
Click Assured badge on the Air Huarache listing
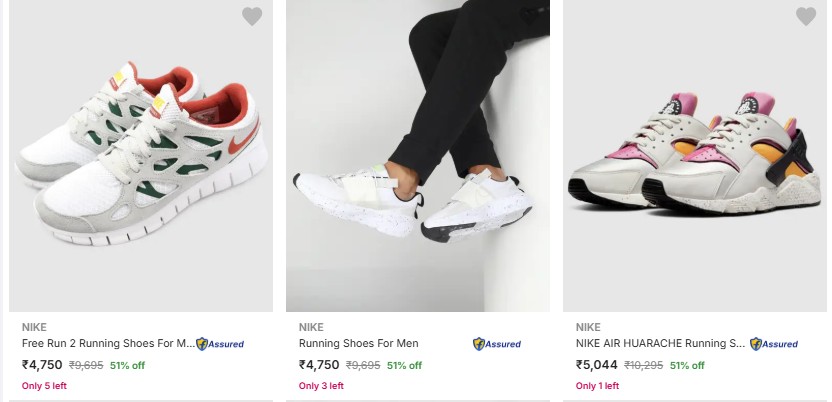[774, 344]
